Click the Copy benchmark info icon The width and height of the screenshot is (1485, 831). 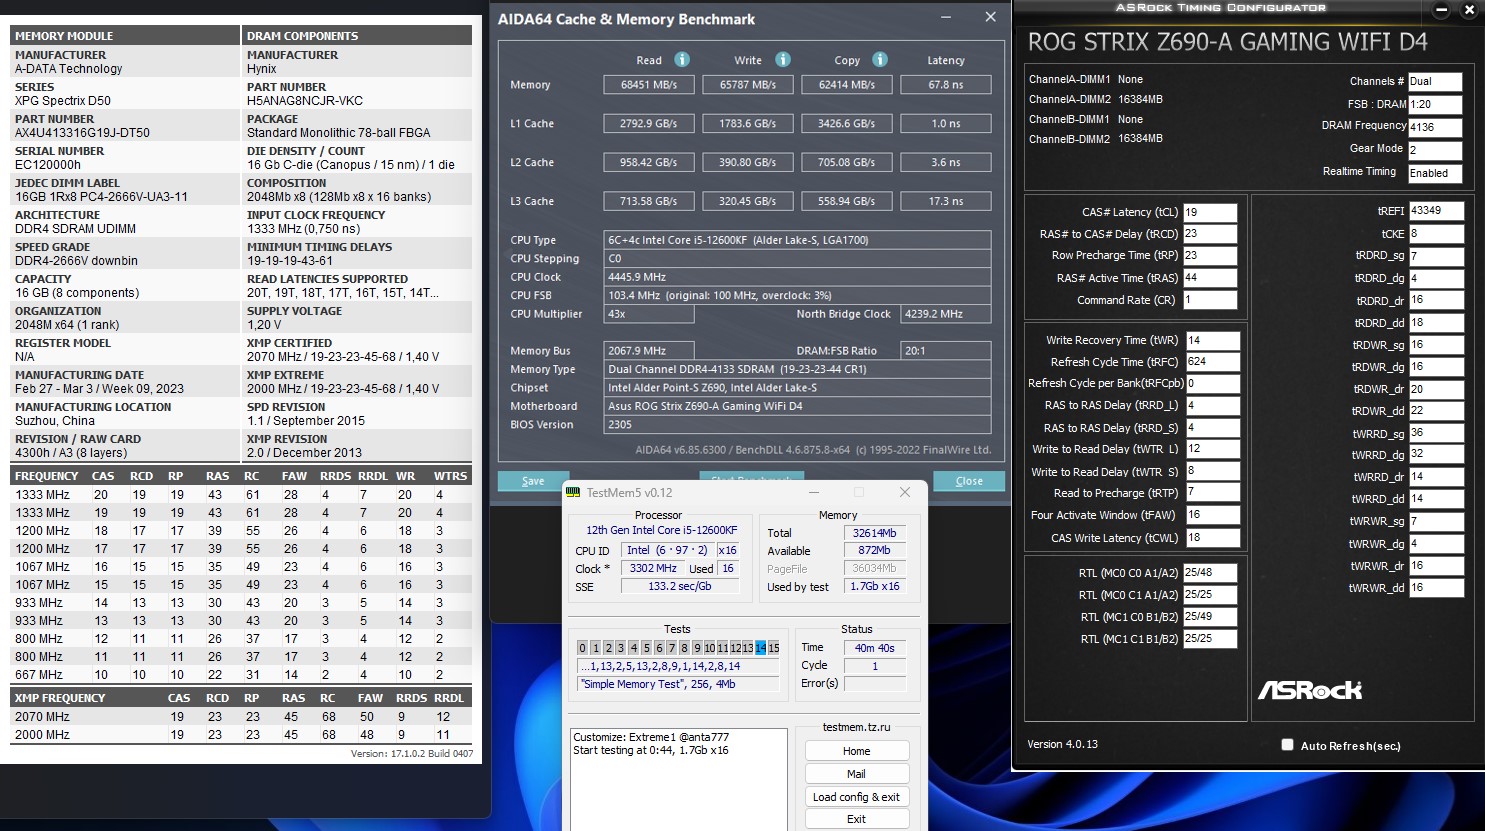(880, 60)
